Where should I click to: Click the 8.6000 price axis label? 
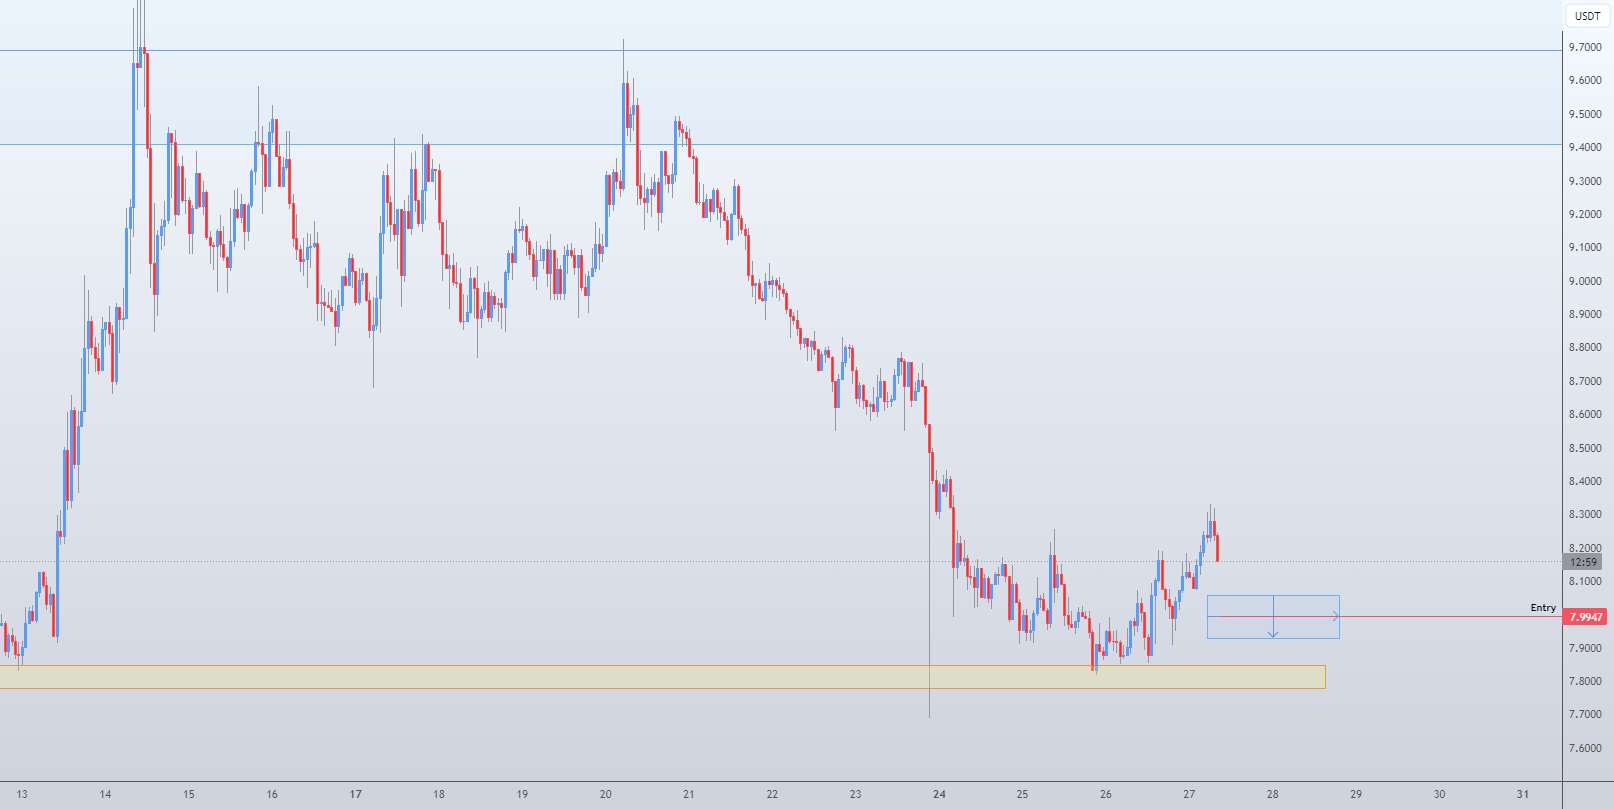[1585, 414]
